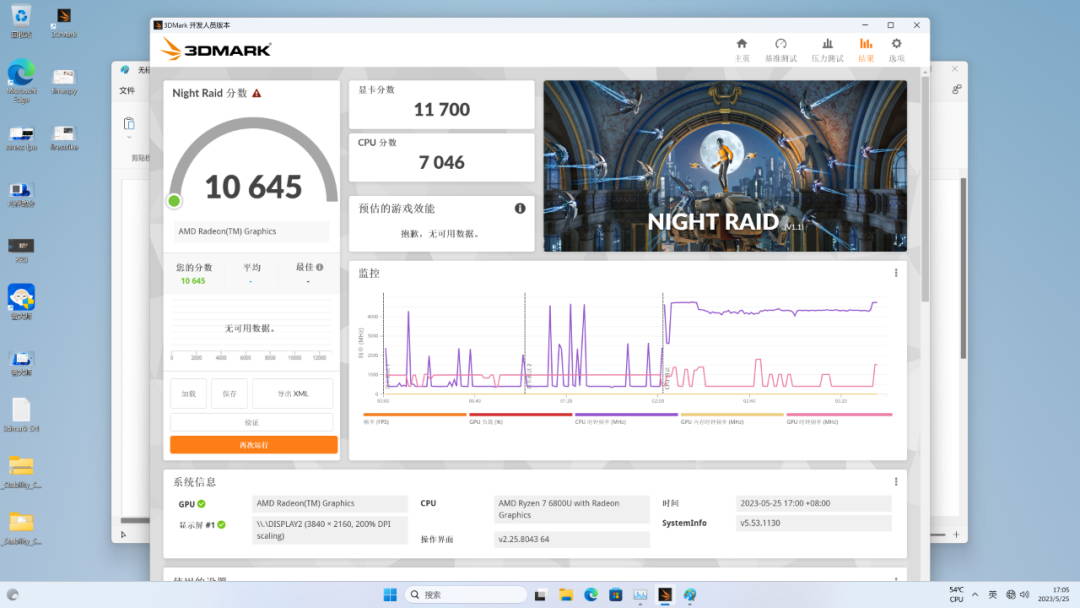1080x608 pixels.
Task: Toggle the yellow GPU memory clock legend
Action: click(732, 418)
